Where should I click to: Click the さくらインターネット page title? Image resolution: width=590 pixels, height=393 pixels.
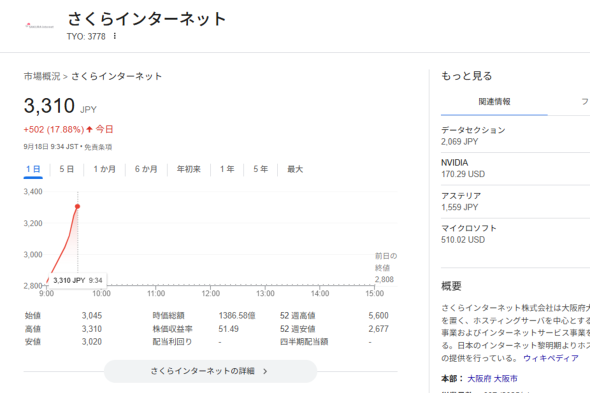147,19
